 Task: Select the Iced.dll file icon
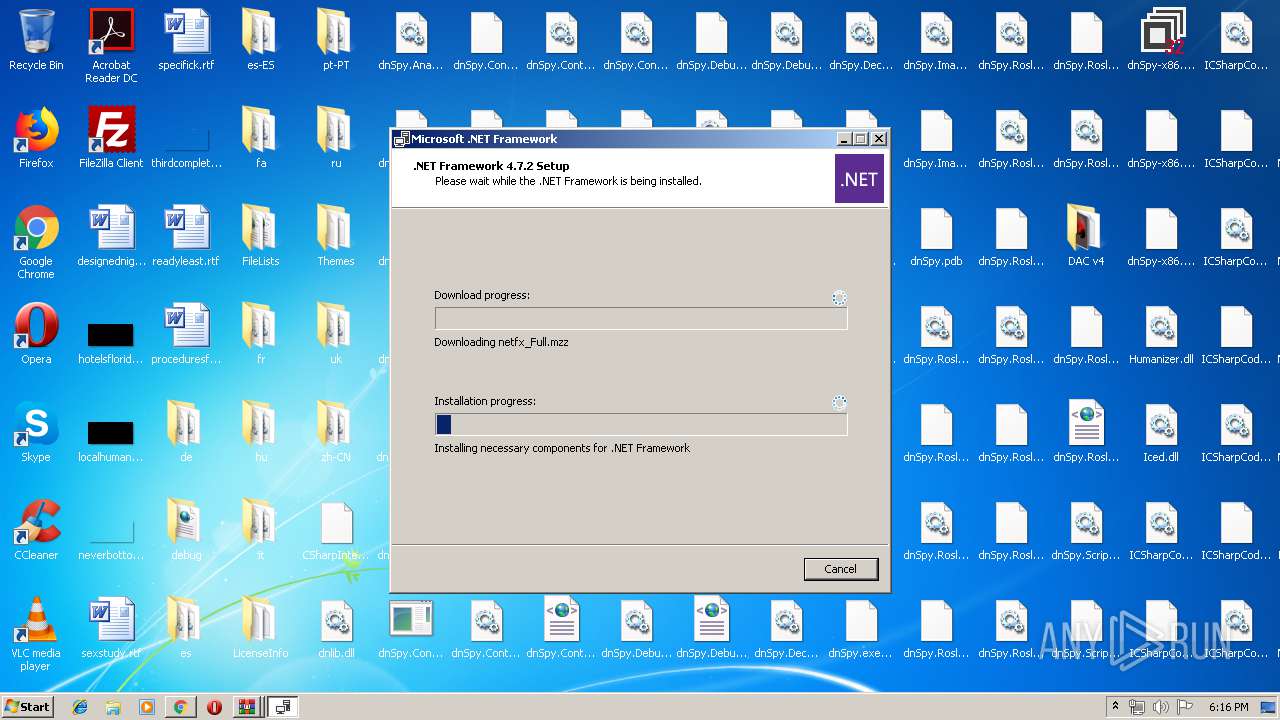[x=1161, y=433]
